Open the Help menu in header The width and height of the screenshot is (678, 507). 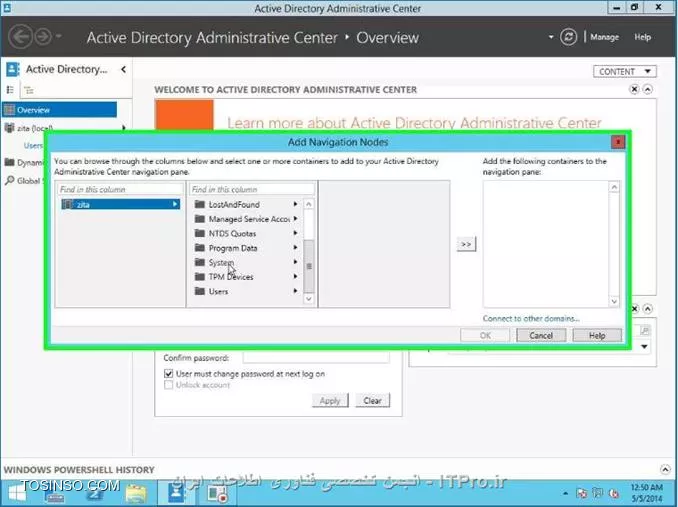pos(642,37)
